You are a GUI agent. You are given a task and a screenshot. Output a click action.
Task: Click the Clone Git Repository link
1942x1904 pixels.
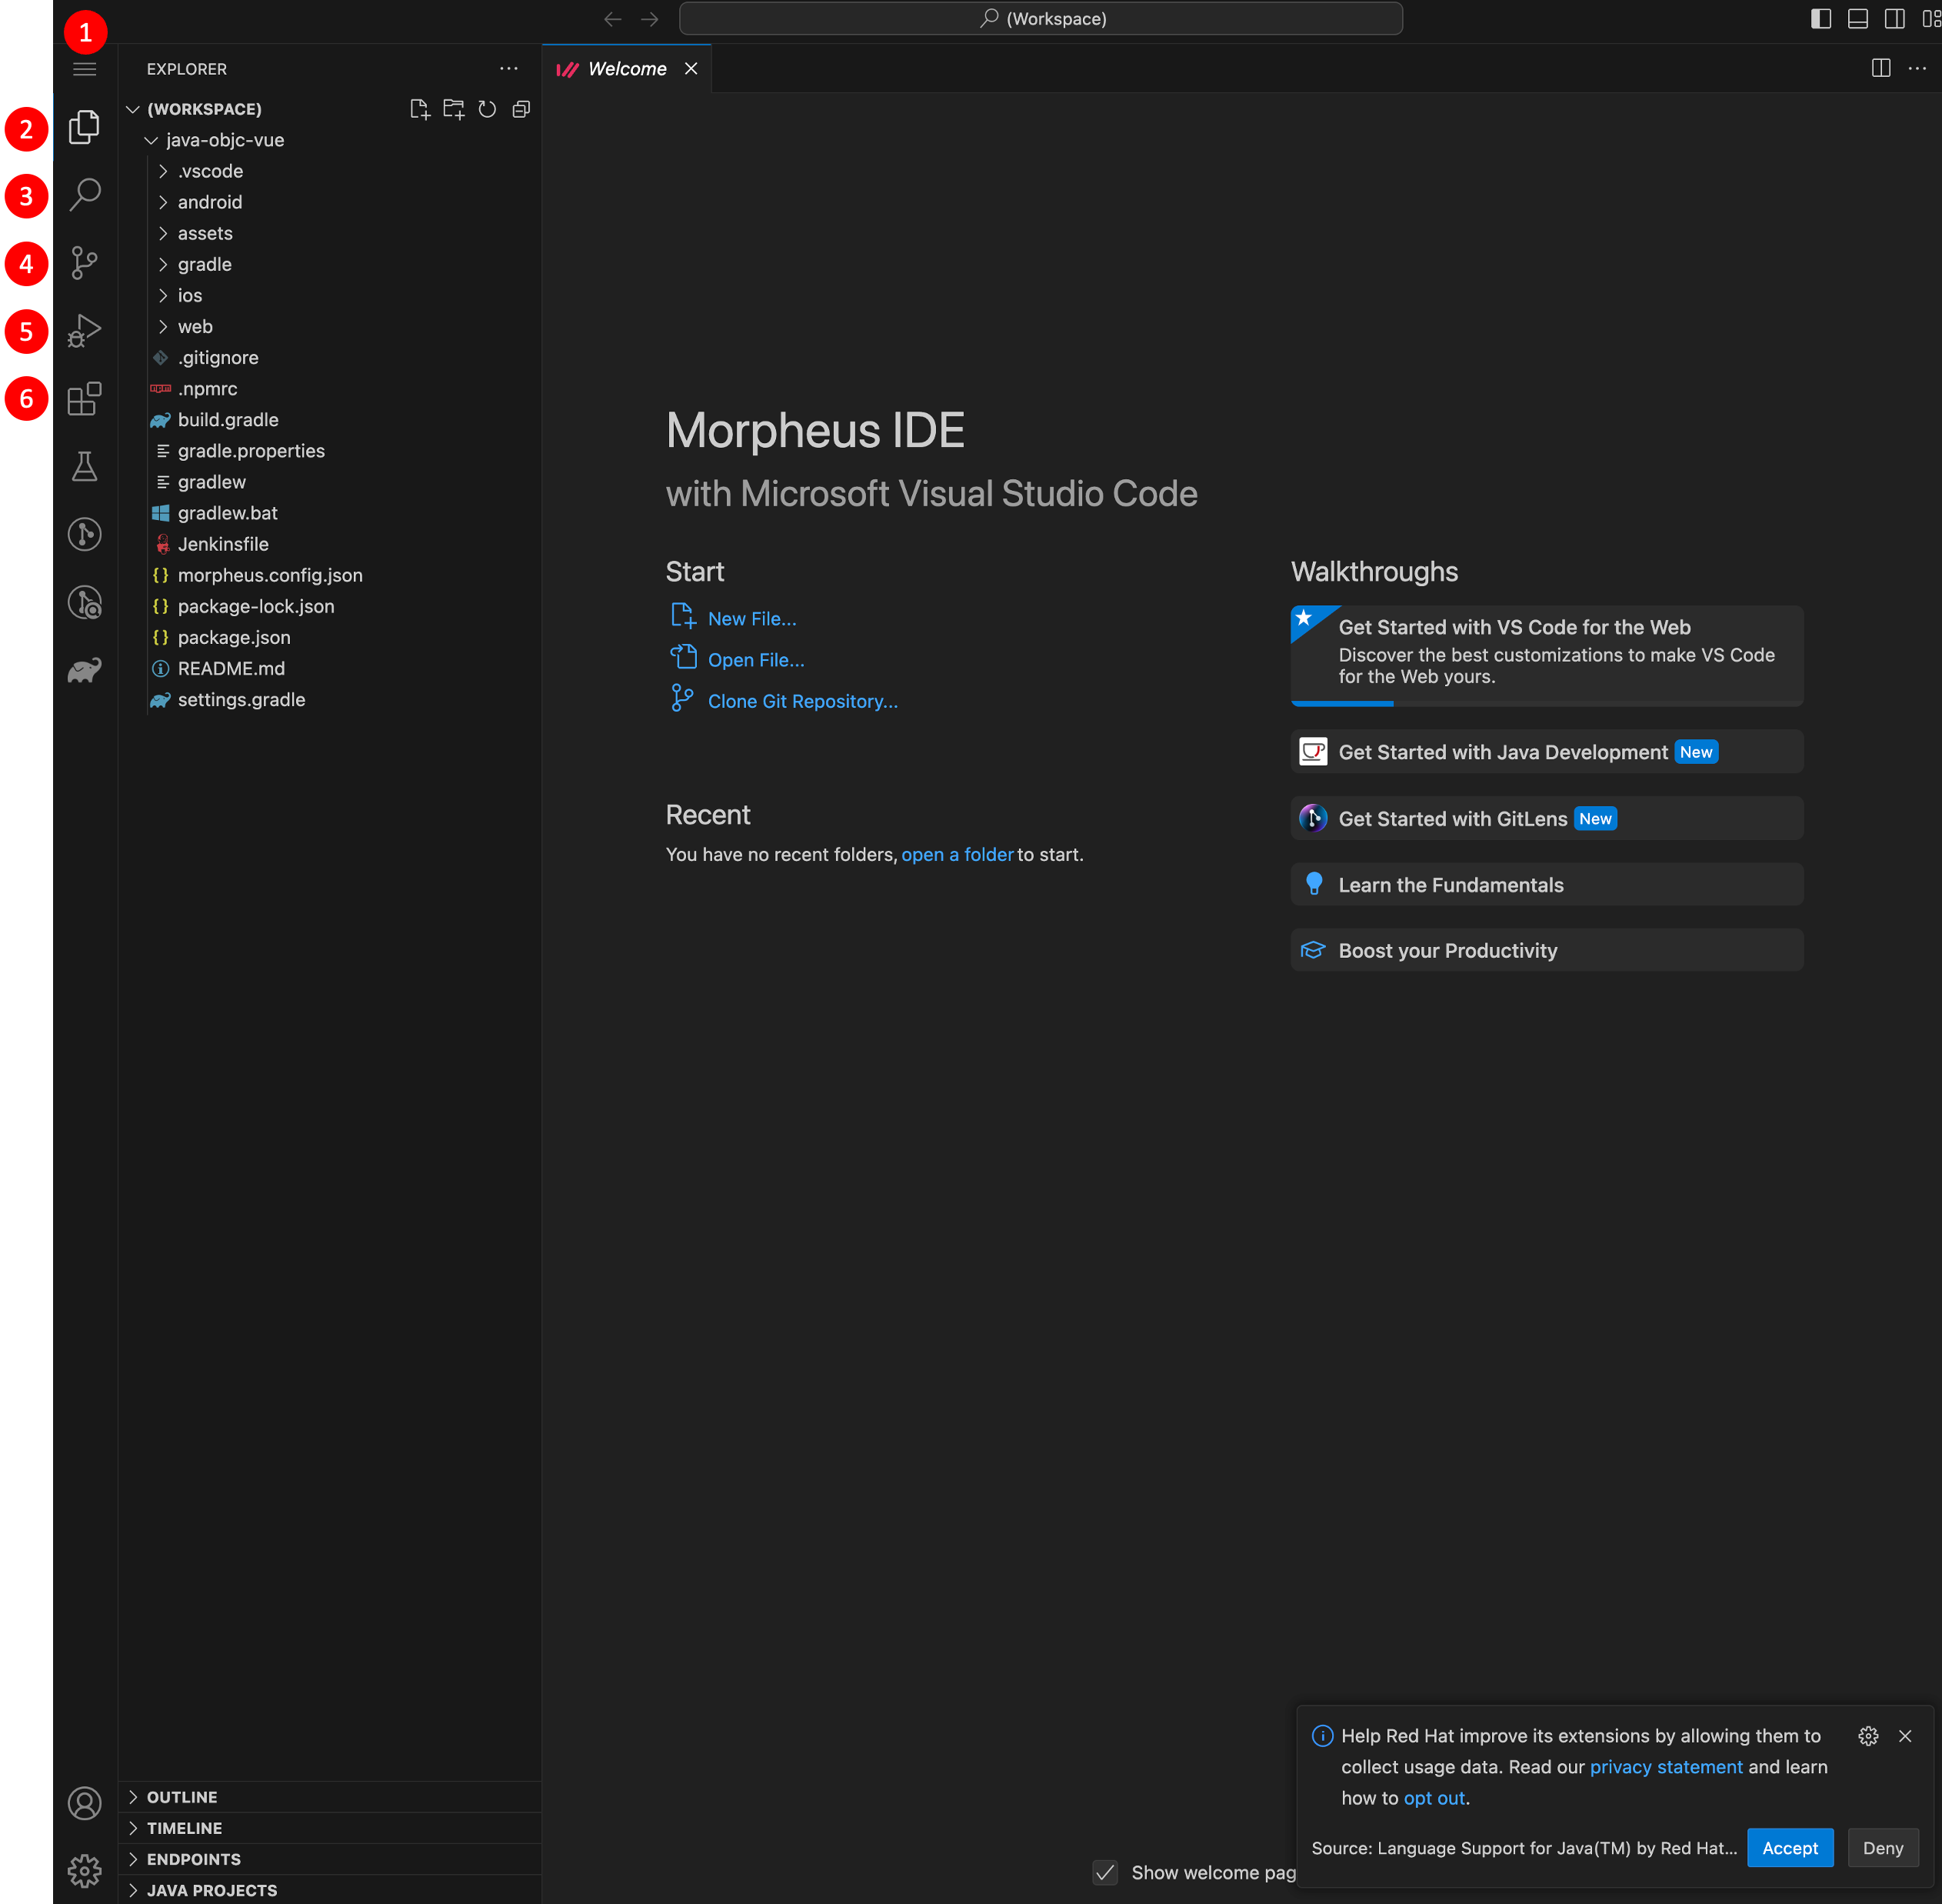pos(802,701)
